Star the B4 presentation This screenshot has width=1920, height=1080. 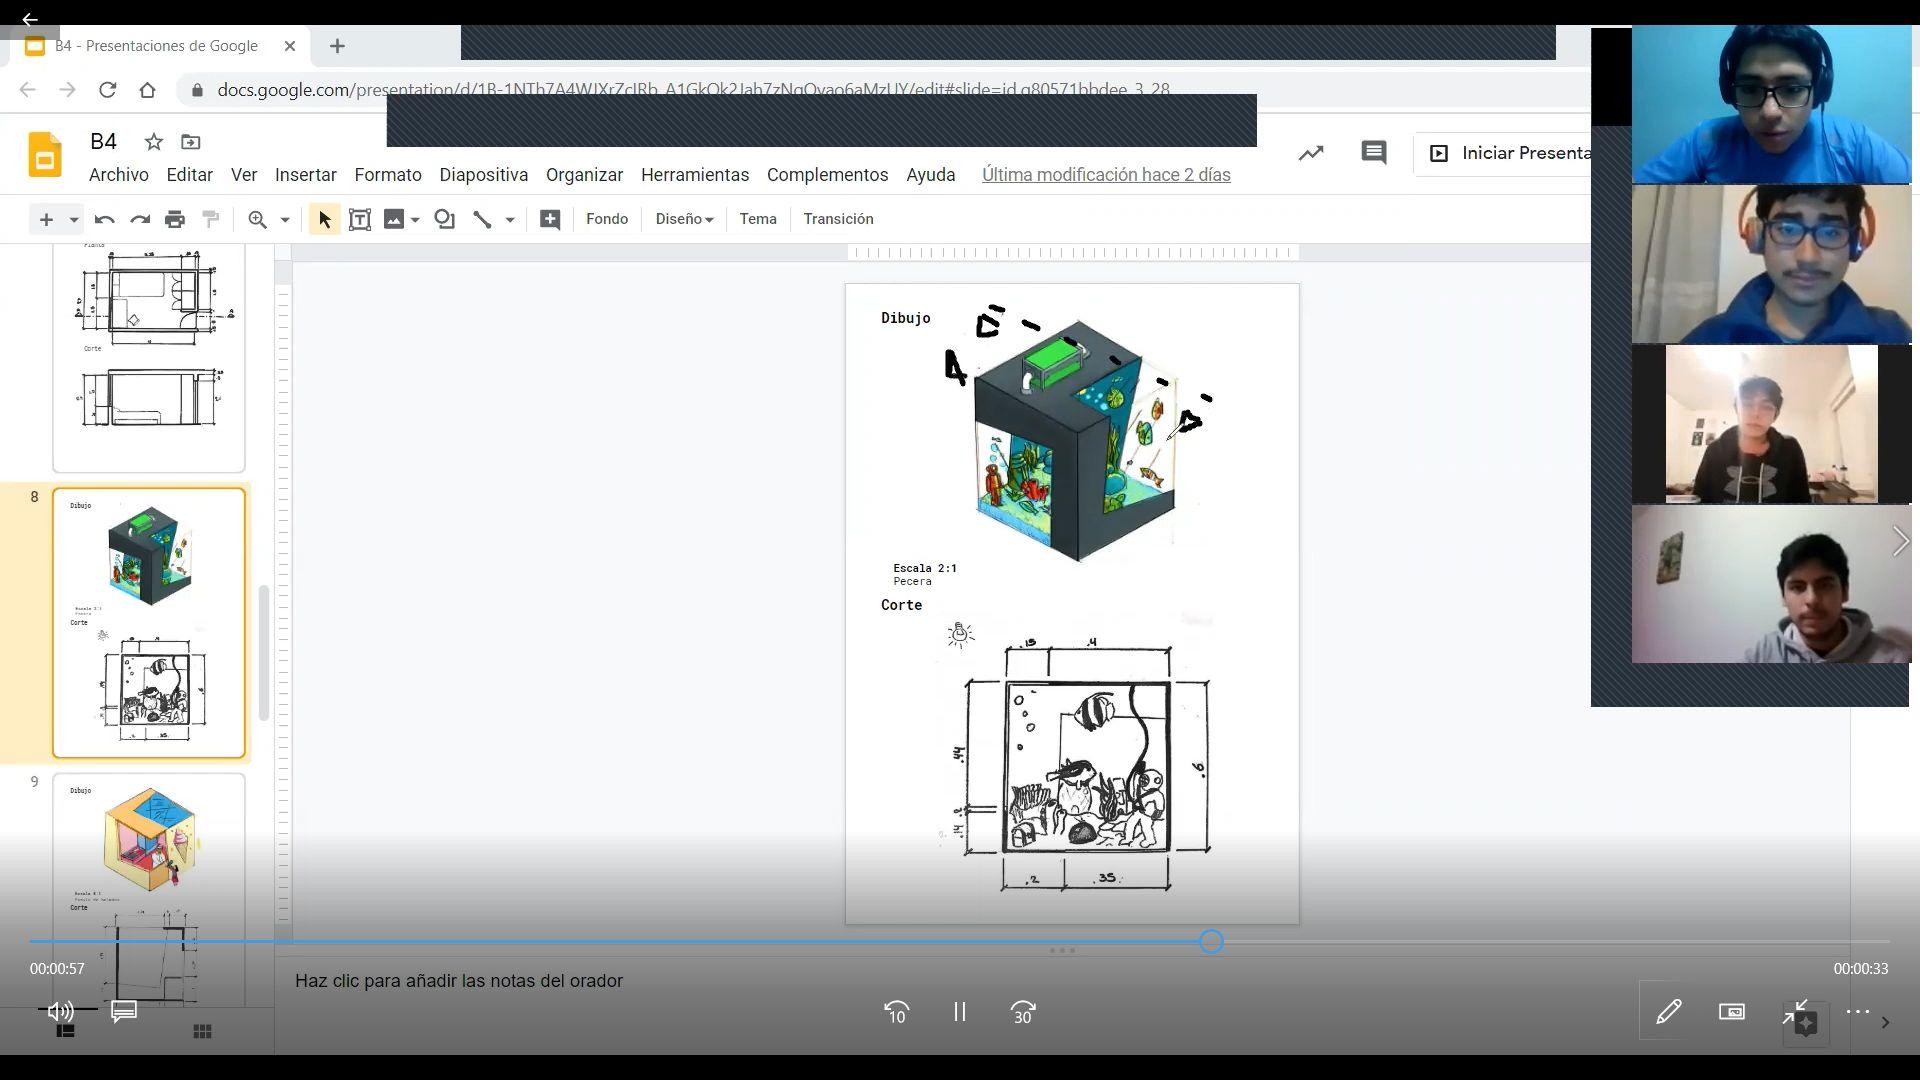[x=153, y=142]
